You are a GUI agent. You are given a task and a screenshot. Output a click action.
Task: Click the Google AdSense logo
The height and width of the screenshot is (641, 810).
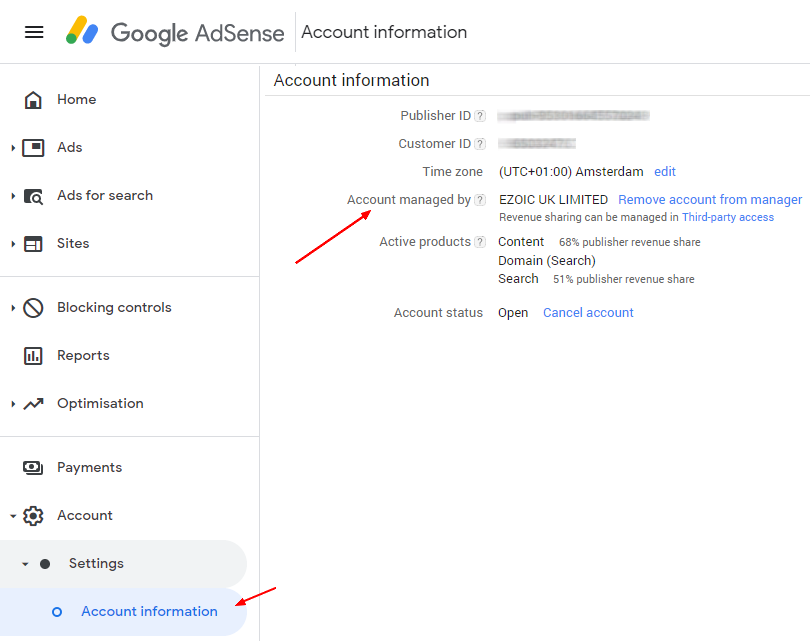coord(176,32)
